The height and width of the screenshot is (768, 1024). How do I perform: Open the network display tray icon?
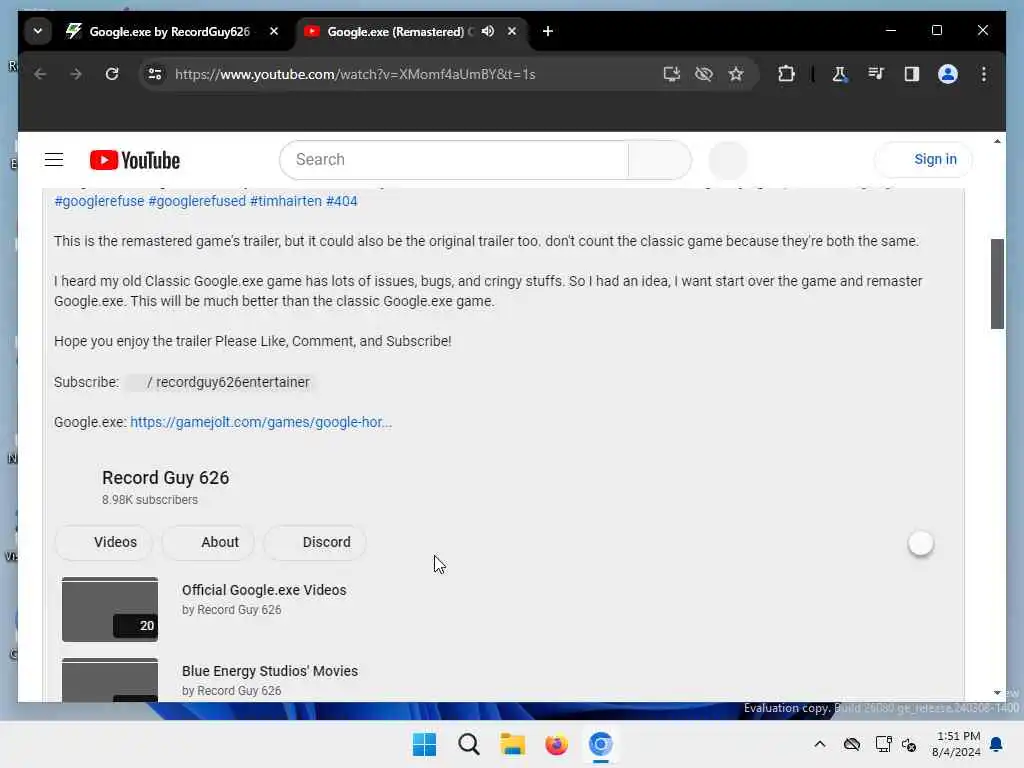coord(883,744)
